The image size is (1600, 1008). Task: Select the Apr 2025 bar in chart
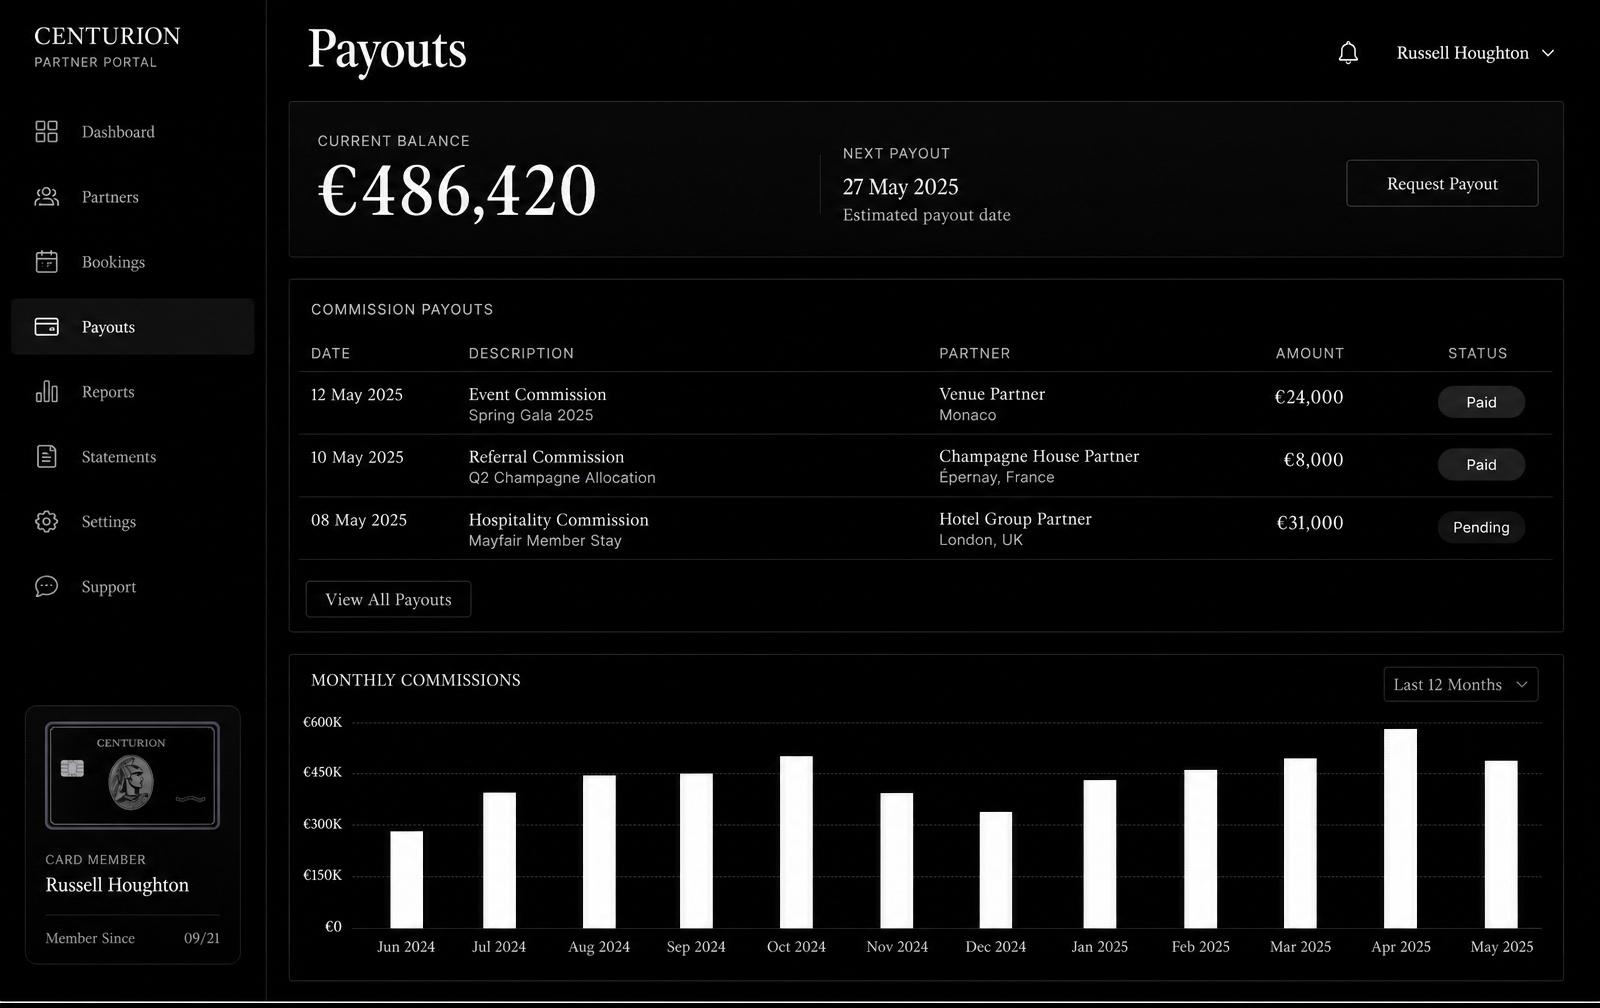click(1400, 828)
